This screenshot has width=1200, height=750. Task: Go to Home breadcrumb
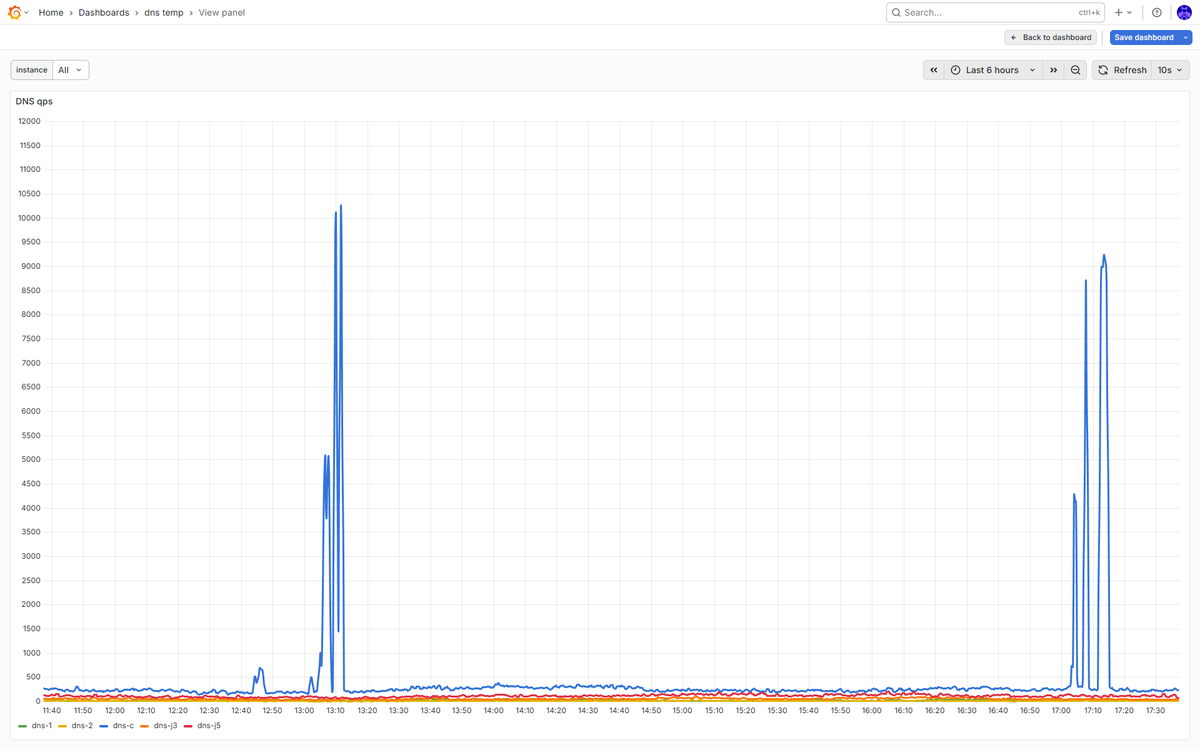[x=51, y=12]
